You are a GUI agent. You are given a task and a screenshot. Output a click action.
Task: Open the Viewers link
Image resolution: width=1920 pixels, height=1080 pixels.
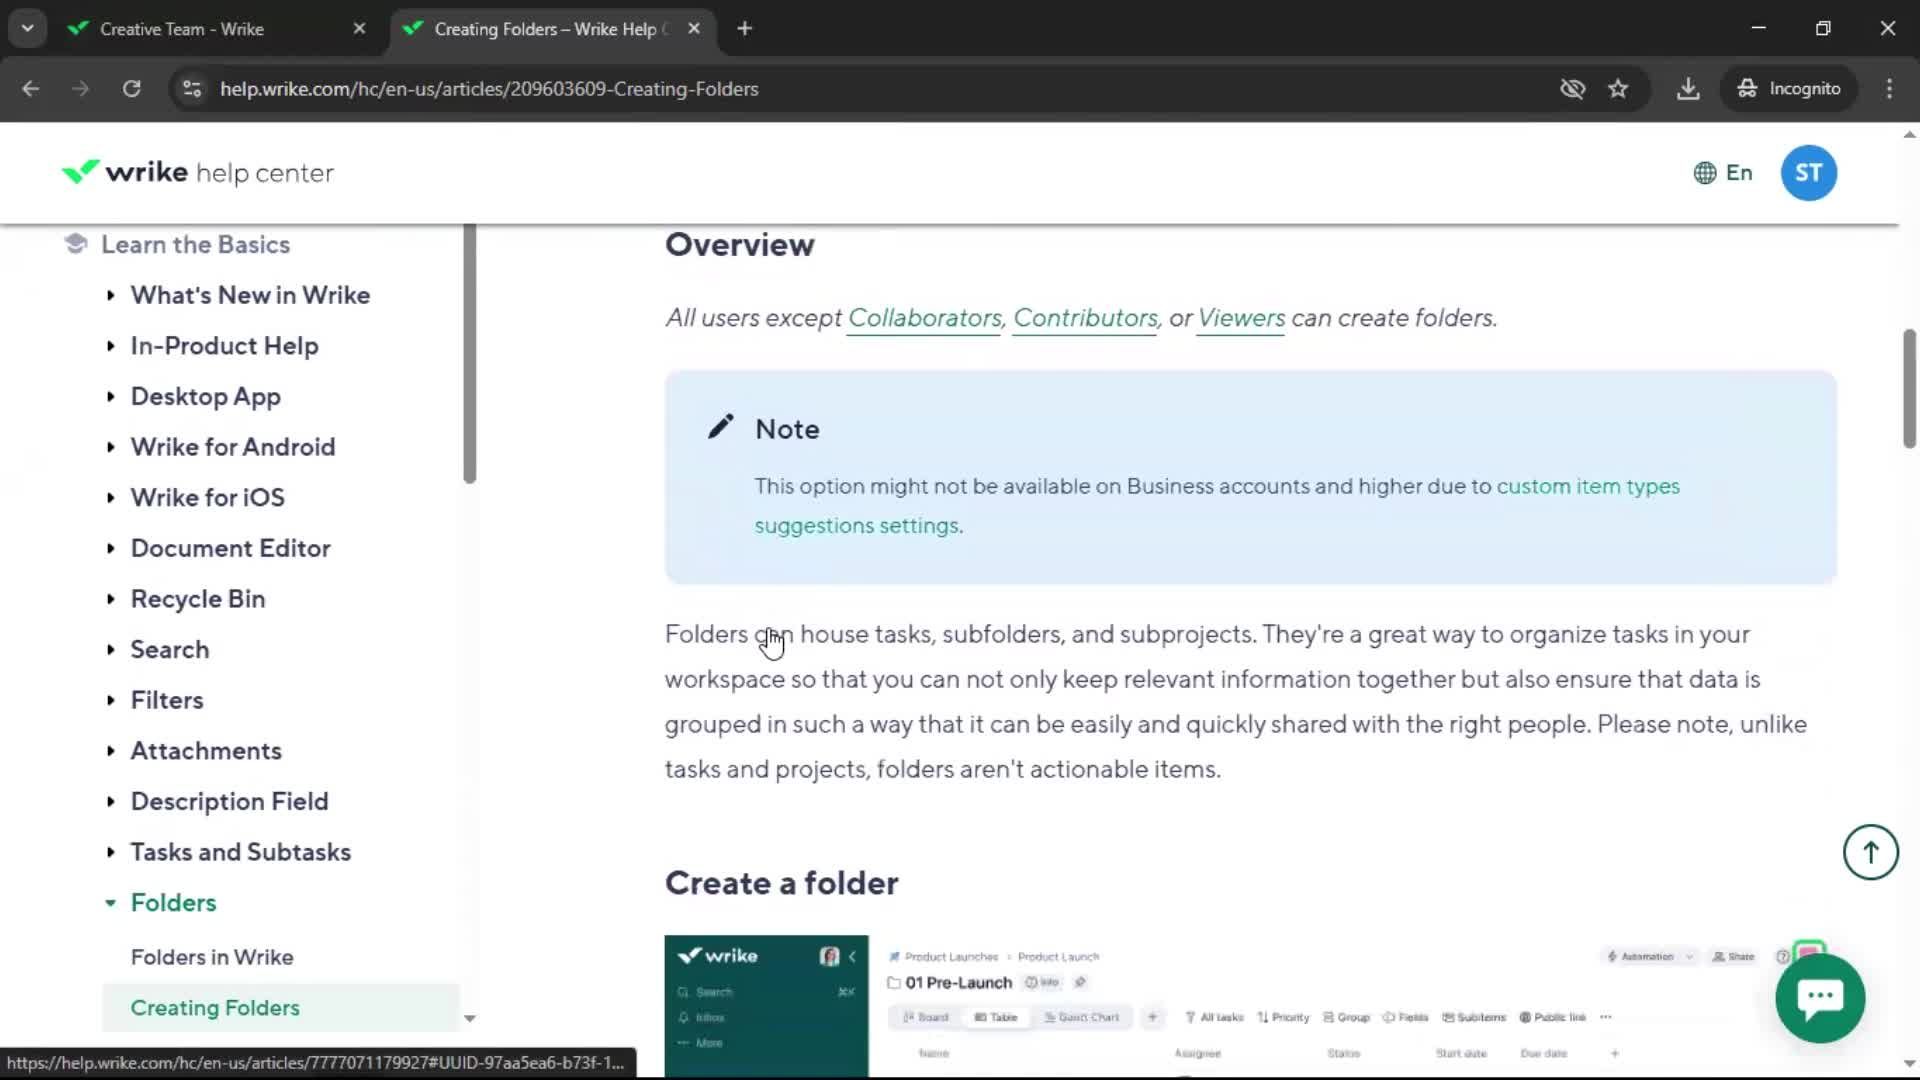point(1241,318)
